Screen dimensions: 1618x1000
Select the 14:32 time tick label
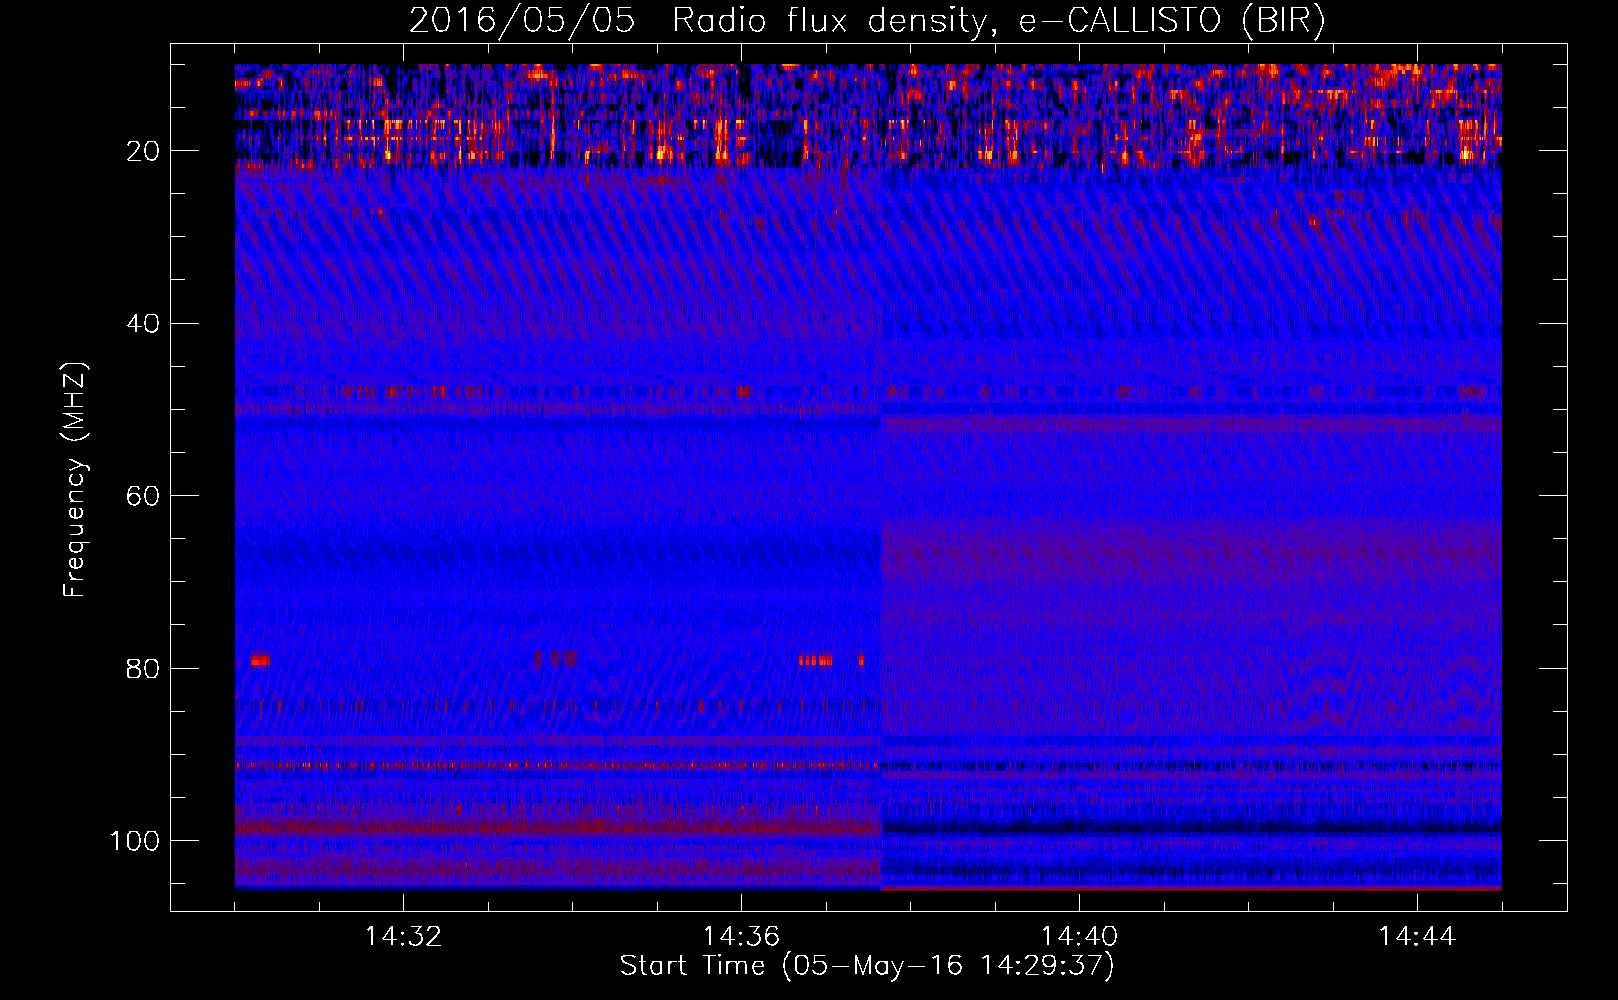403,937
